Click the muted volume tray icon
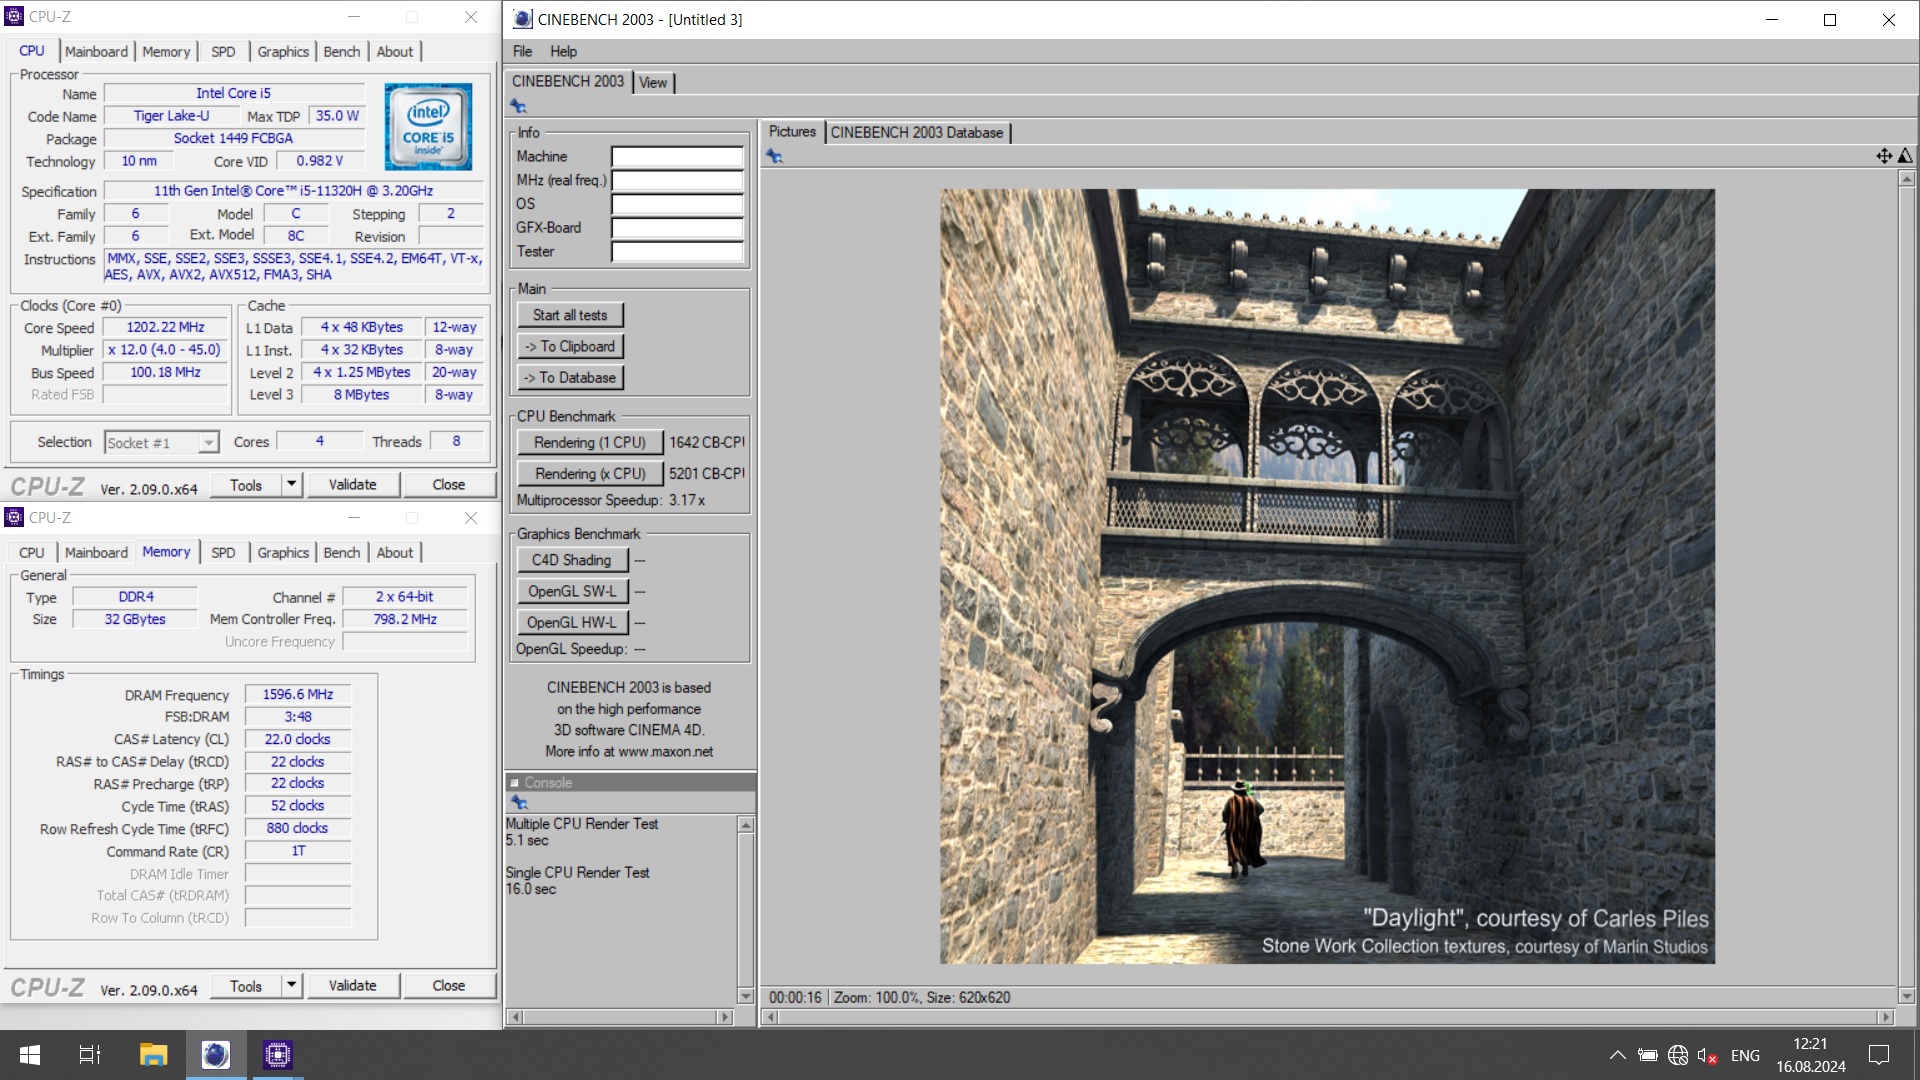Viewport: 1920px width, 1080px height. [1707, 1056]
